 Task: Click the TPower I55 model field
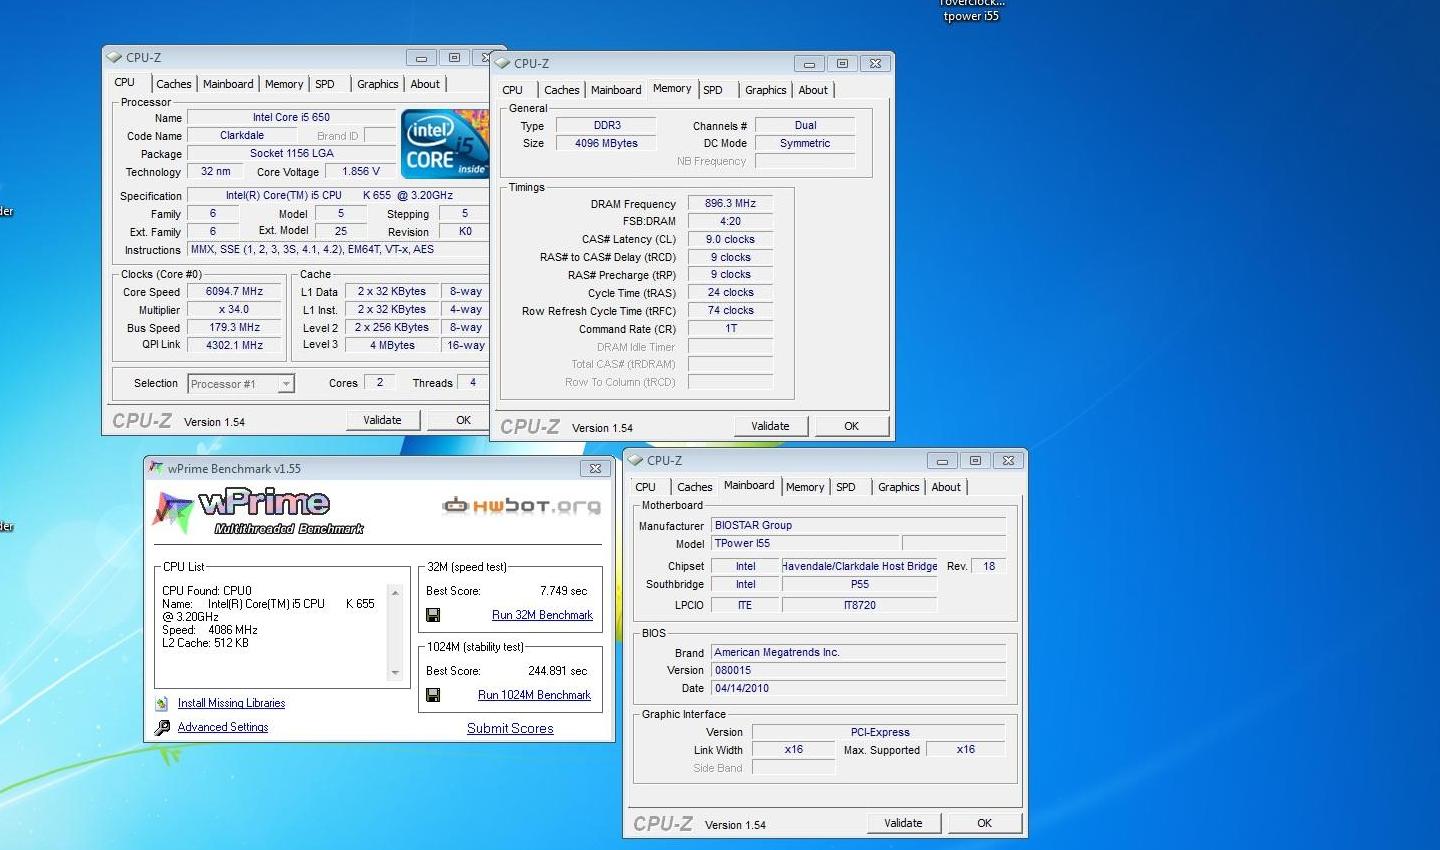pos(804,543)
